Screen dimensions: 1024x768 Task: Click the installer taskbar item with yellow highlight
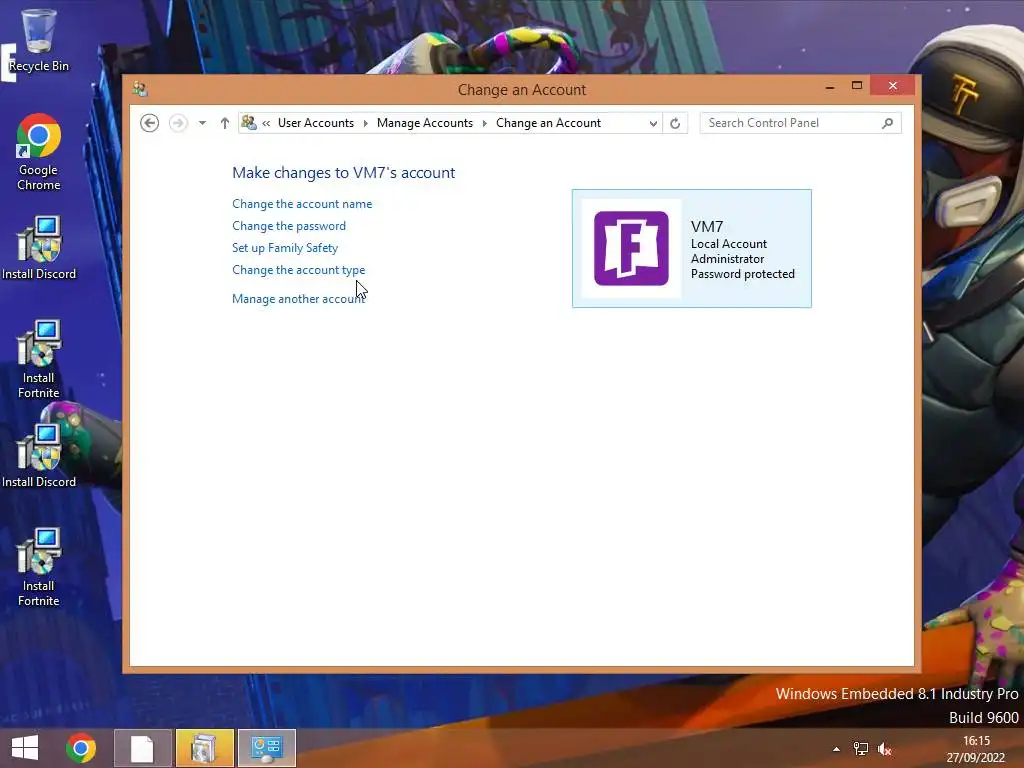click(204, 748)
